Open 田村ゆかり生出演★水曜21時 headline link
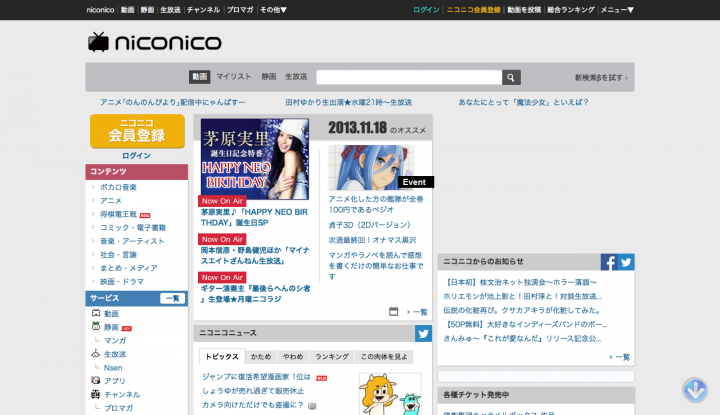This screenshot has width=720, height=415. pyautogui.click(x=349, y=102)
